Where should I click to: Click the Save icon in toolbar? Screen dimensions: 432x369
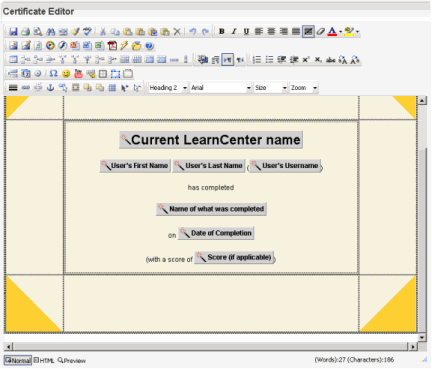click(x=13, y=32)
